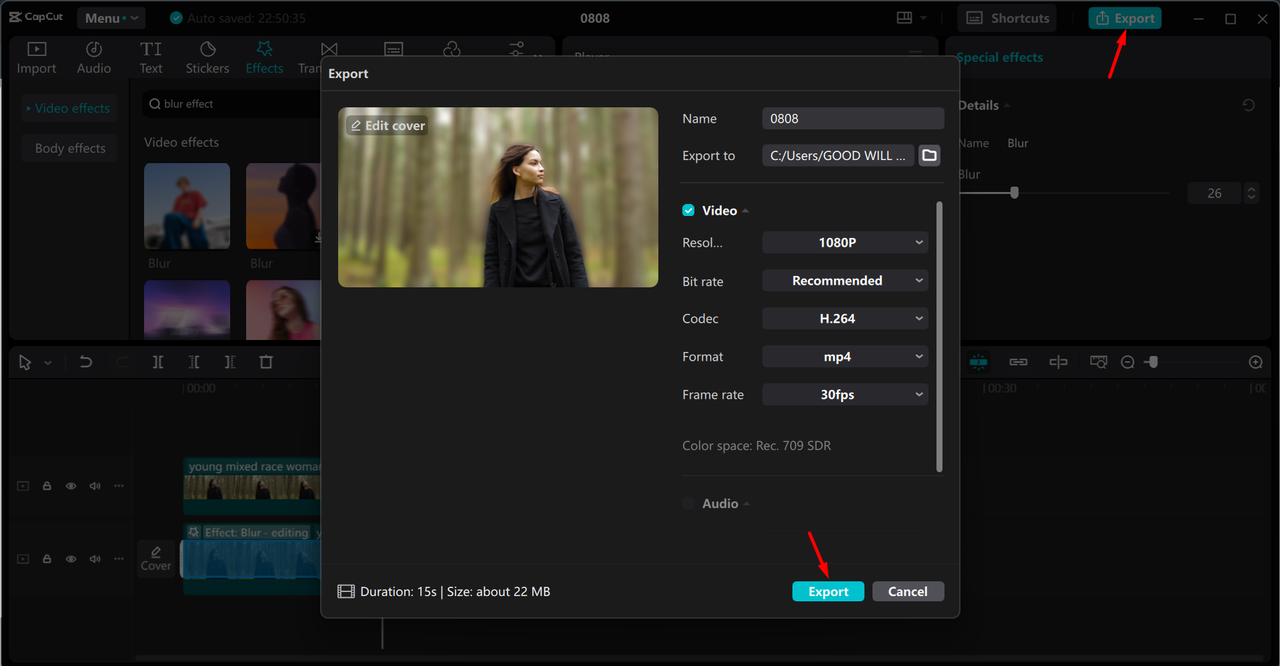Mute the lower Blur effect track

[x=95, y=559]
